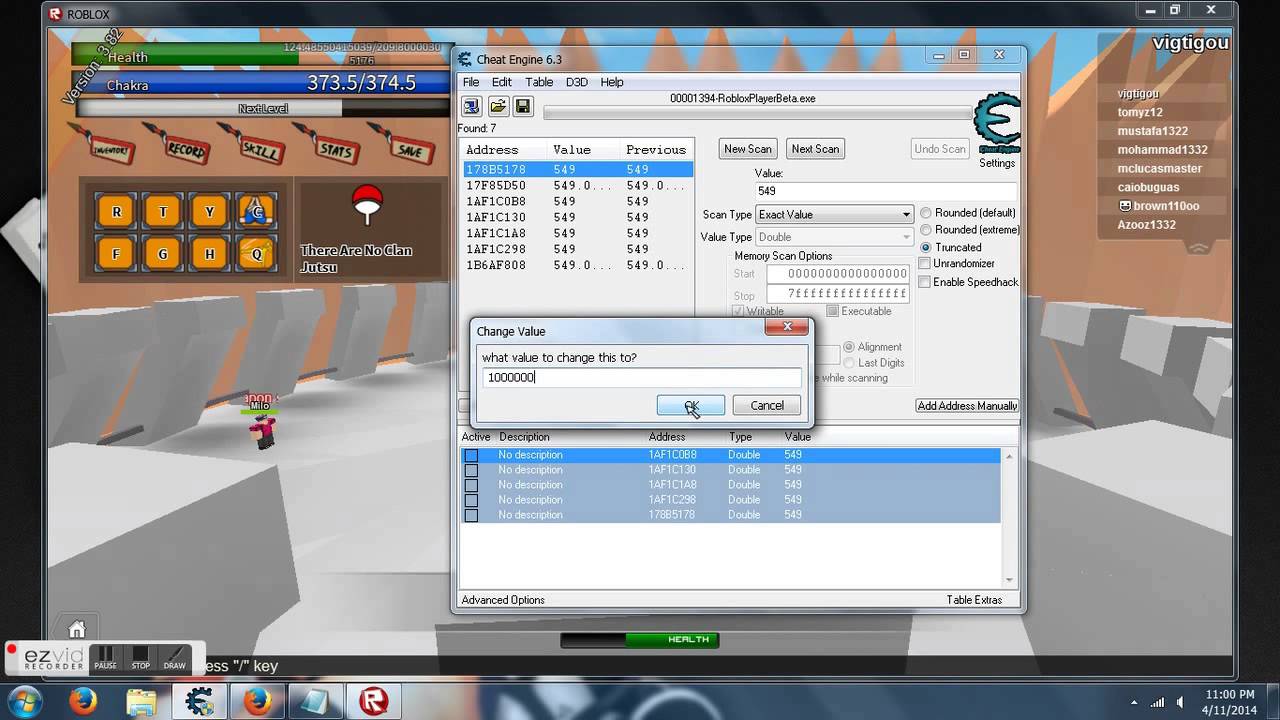Click the save floppy disk icon
This screenshot has height=720, width=1280.
523,106
